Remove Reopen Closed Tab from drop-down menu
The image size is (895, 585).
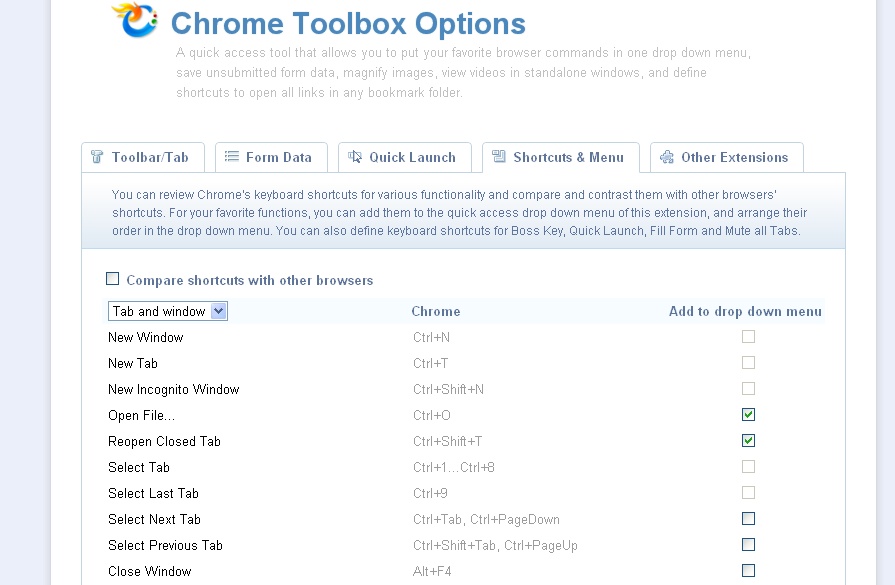click(748, 440)
